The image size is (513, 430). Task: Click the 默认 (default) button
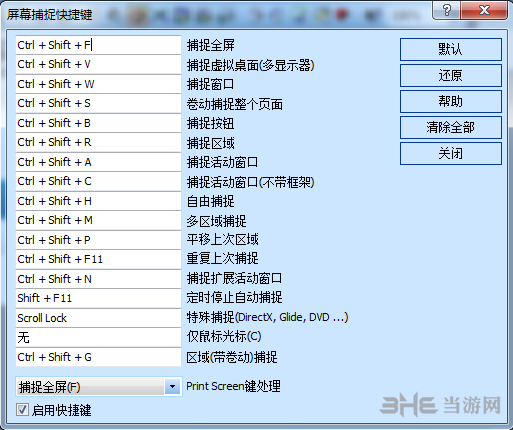coord(451,49)
